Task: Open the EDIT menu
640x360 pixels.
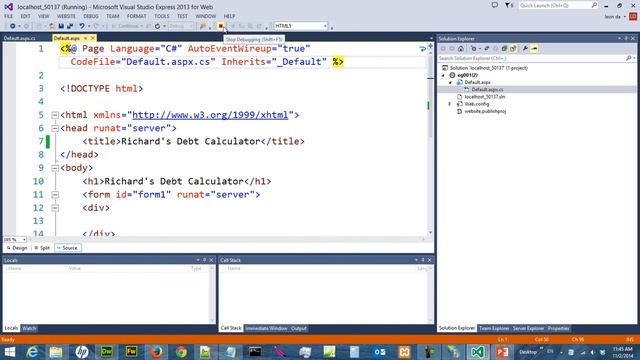Action: [x=25, y=16]
